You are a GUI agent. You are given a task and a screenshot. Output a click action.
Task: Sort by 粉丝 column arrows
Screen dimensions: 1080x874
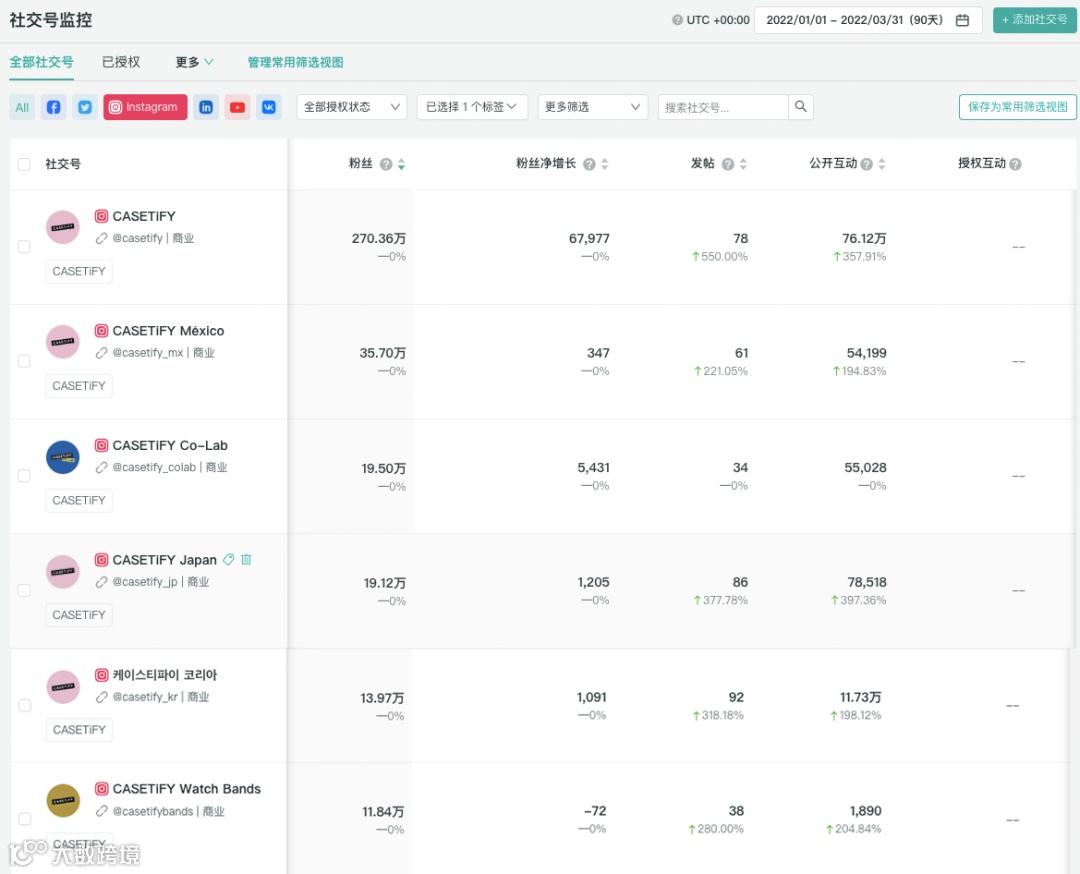[x=402, y=164]
